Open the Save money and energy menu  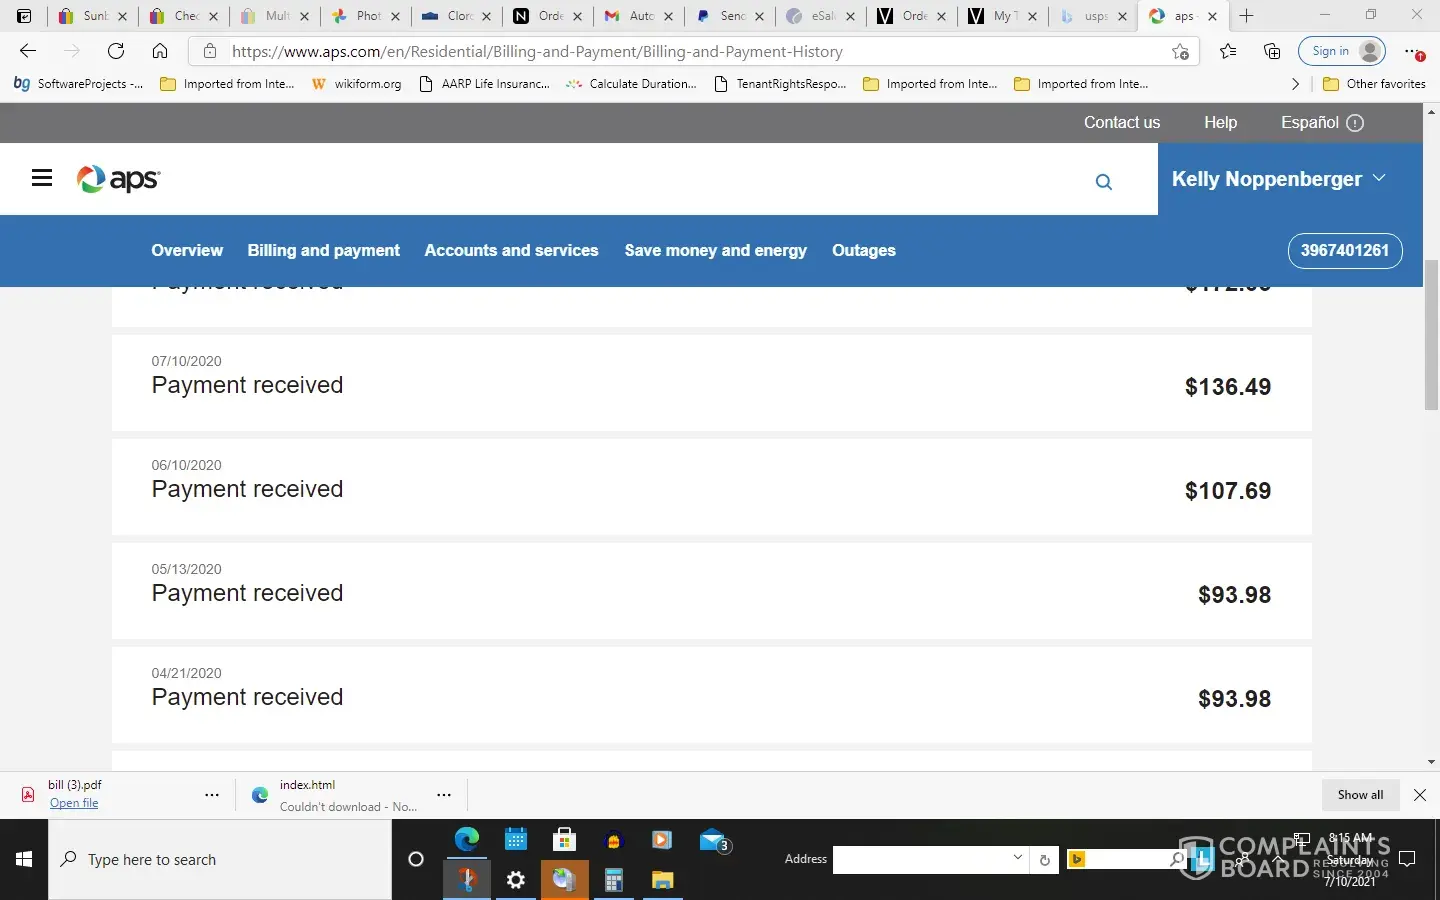[x=715, y=250]
